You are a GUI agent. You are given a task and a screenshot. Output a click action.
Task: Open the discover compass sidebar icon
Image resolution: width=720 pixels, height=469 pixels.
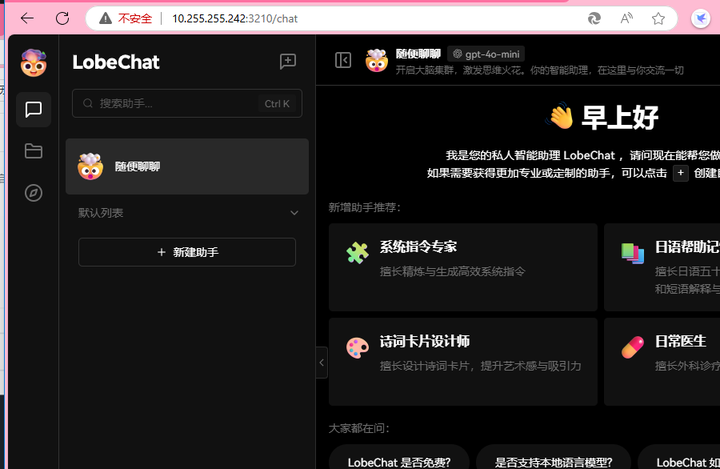pos(34,193)
